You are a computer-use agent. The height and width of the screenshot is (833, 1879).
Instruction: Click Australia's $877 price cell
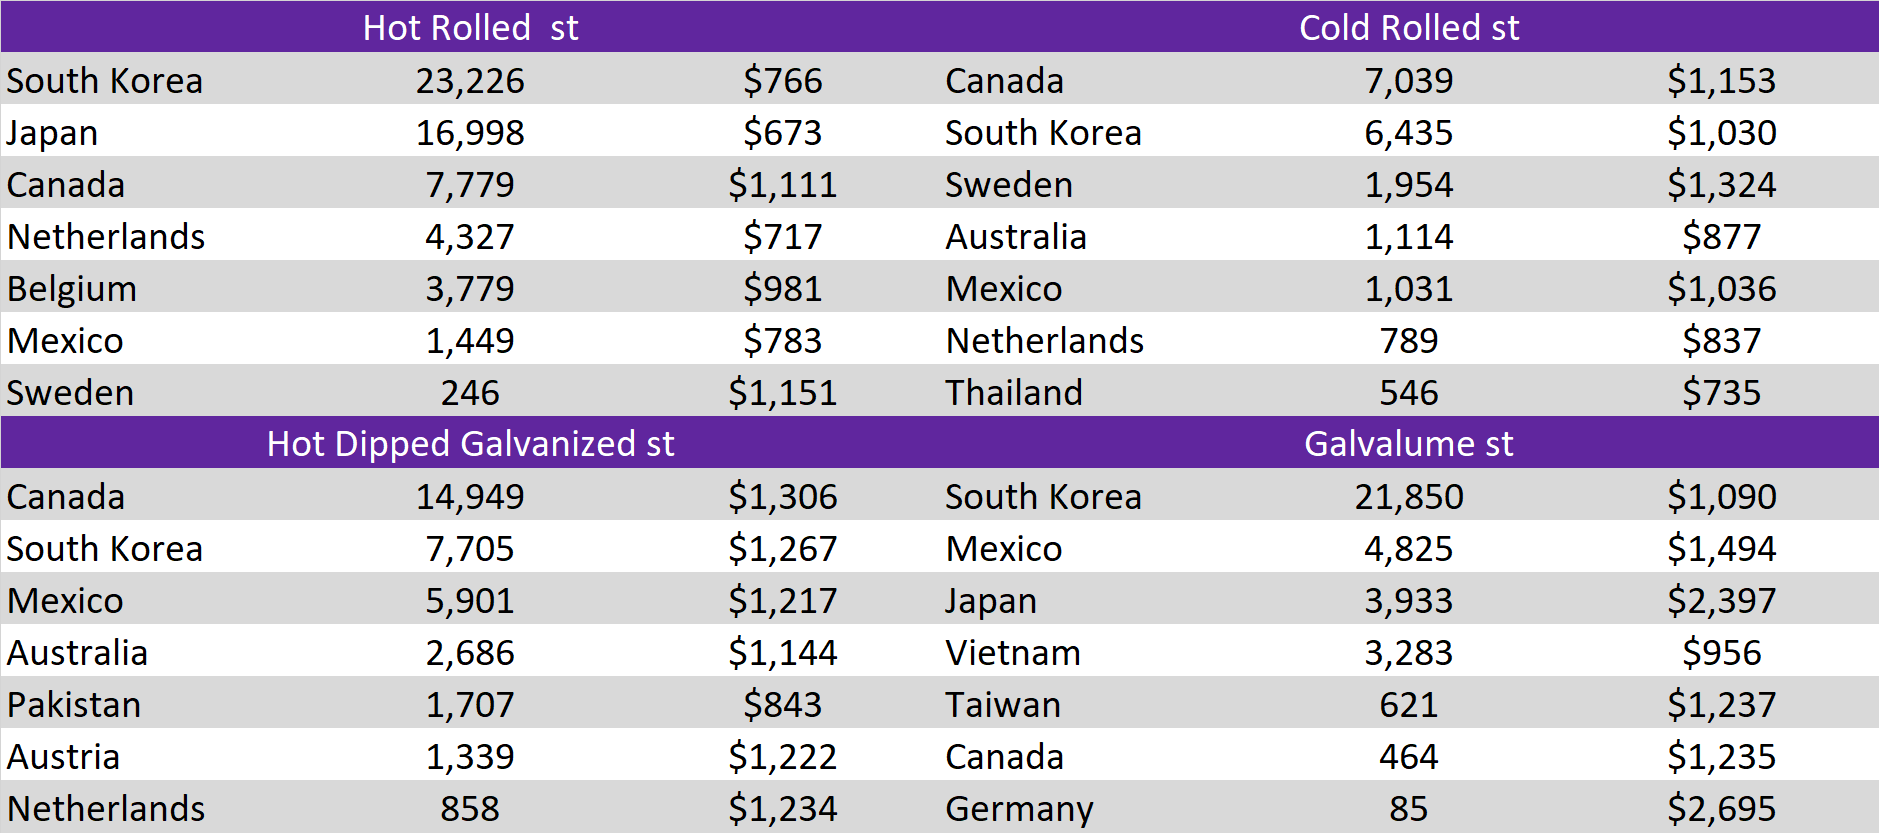[x=1721, y=236]
